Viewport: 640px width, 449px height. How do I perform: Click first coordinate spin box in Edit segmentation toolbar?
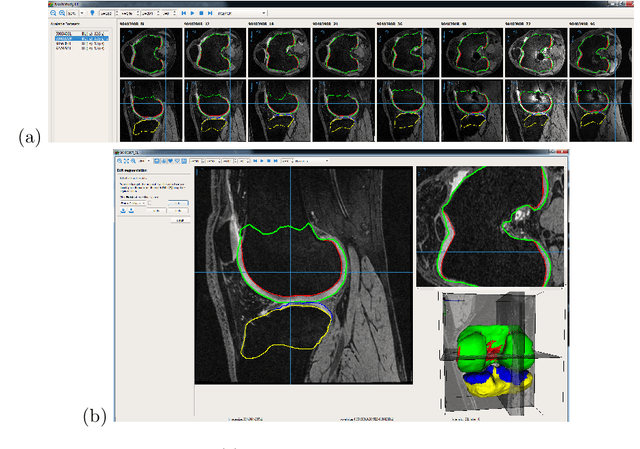click(197, 161)
